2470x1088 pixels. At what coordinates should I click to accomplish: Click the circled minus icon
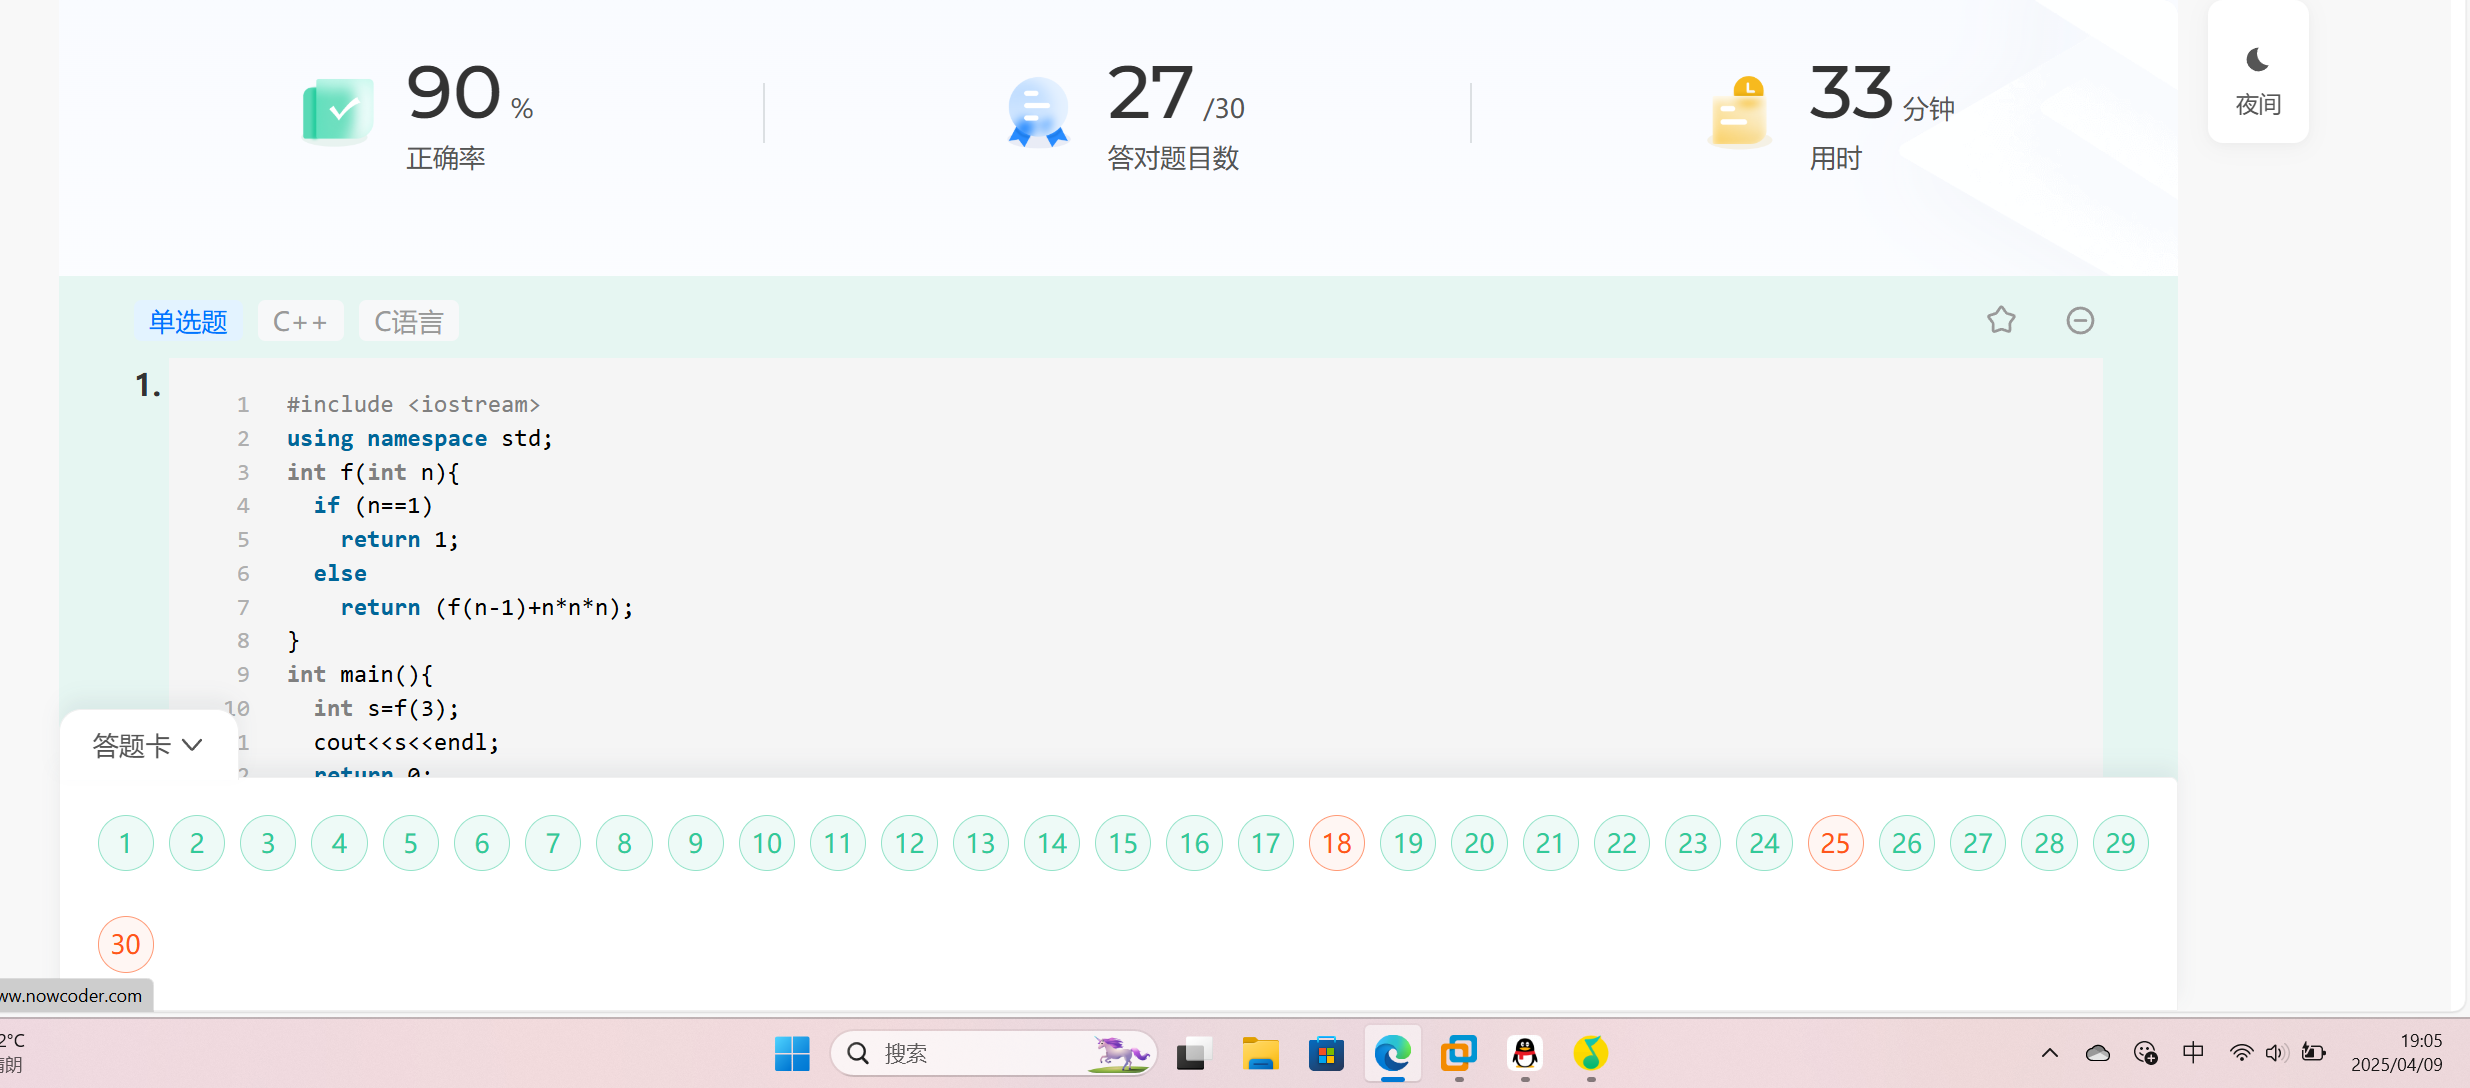coord(2080,320)
